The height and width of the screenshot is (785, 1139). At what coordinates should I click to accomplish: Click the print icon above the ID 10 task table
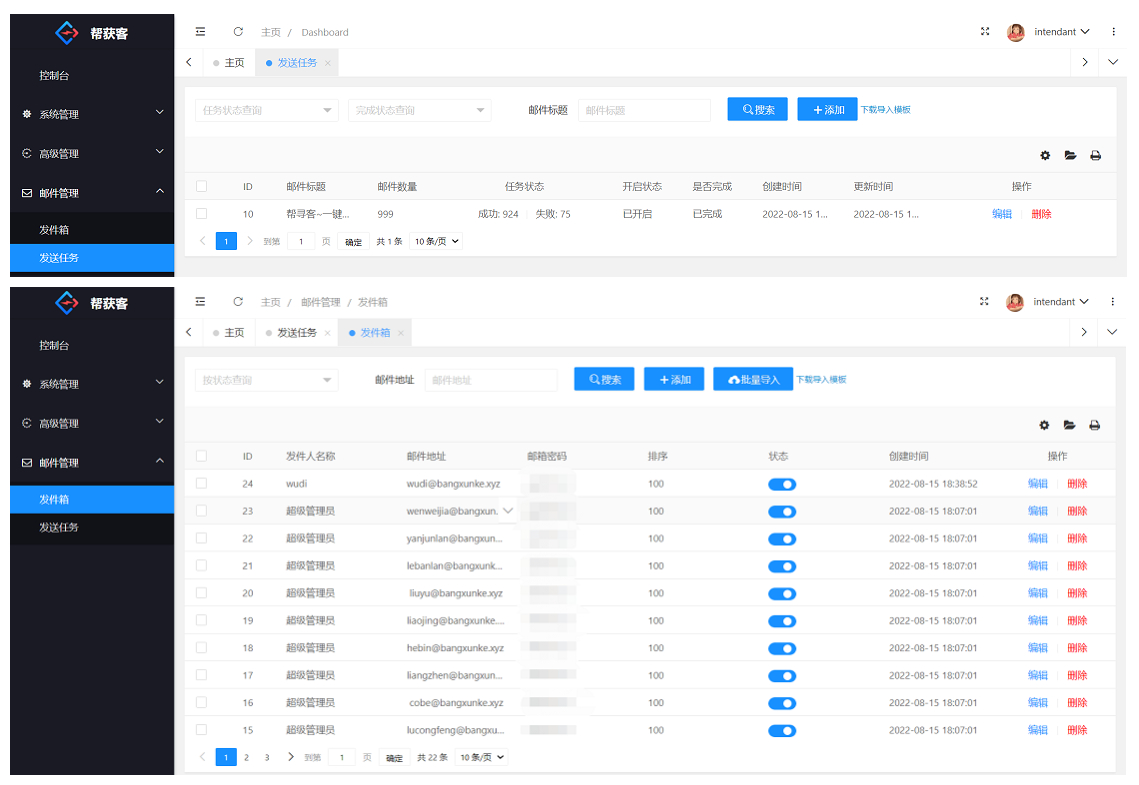(x=1095, y=156)
